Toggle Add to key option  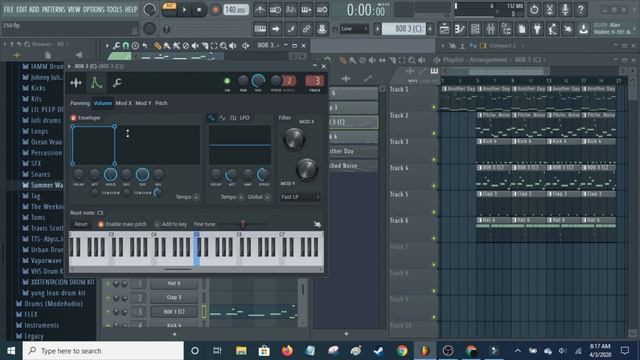tap(157, 224)
